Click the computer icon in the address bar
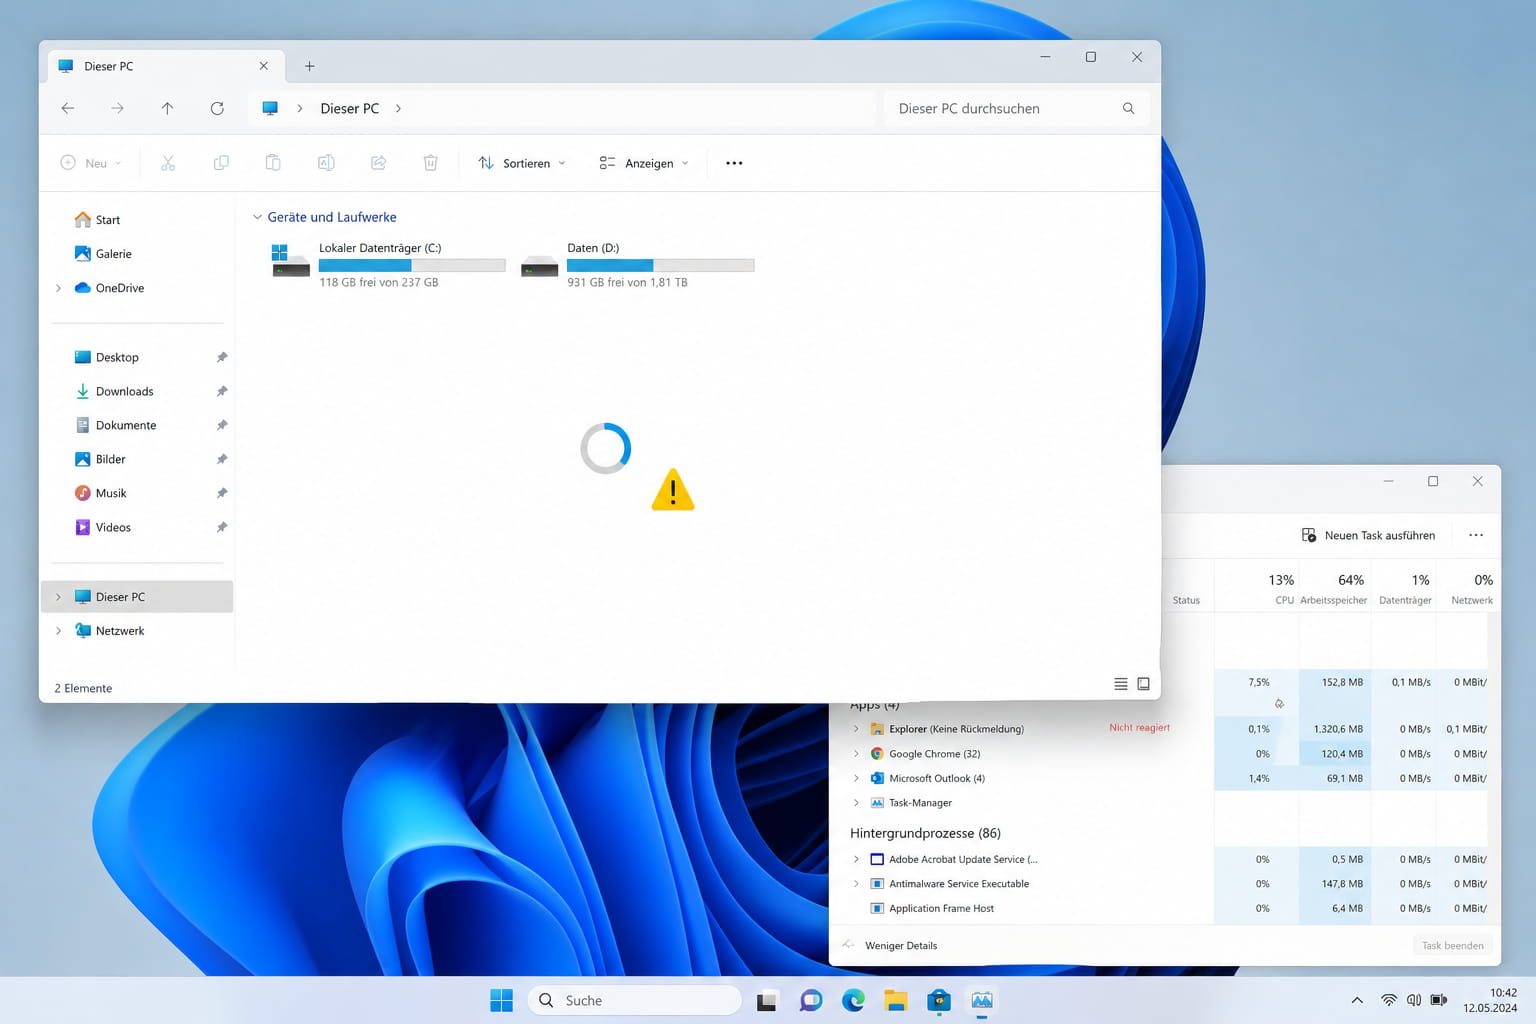 coord(270,108)
